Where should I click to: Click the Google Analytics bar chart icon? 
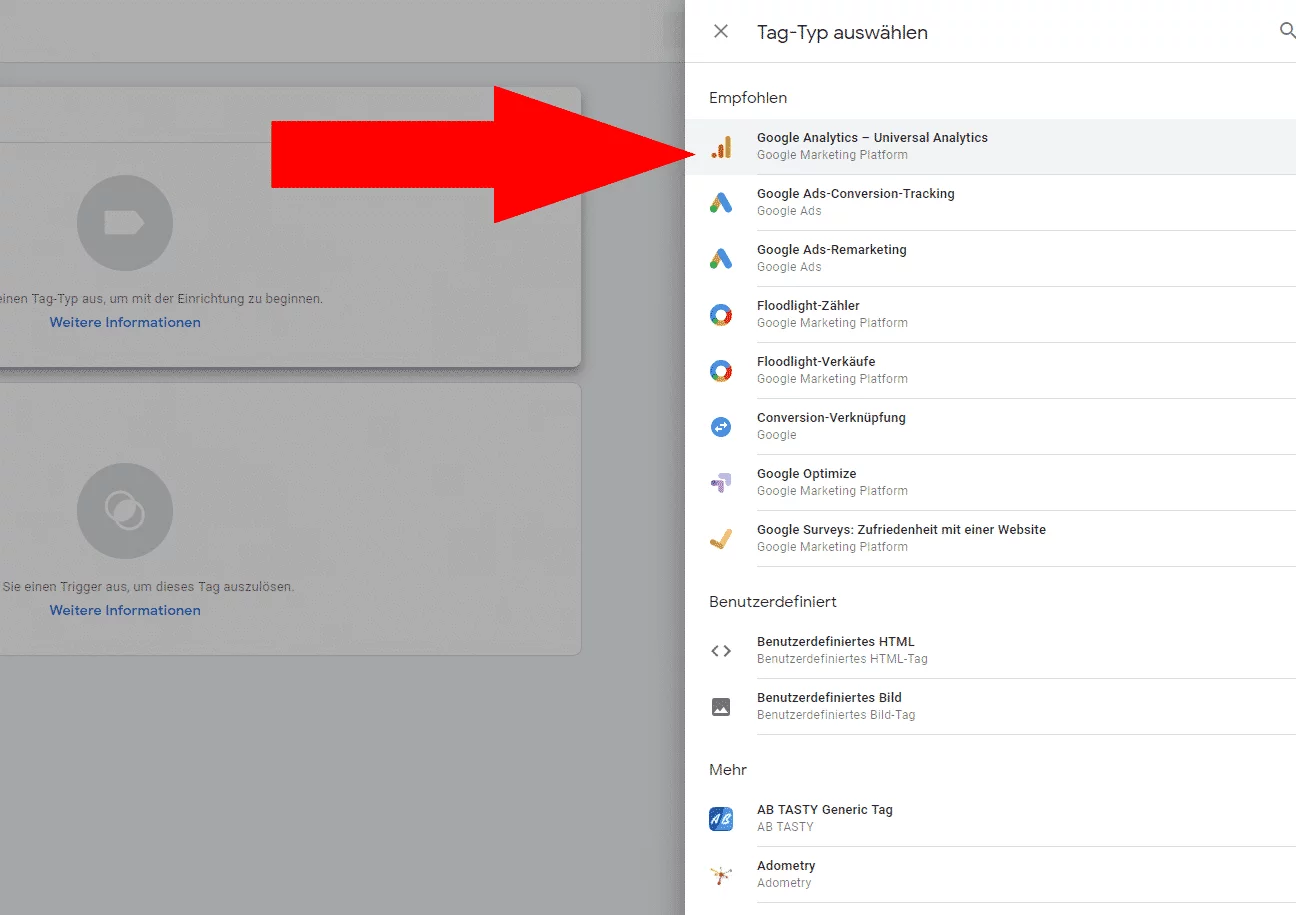click(721, 147)
